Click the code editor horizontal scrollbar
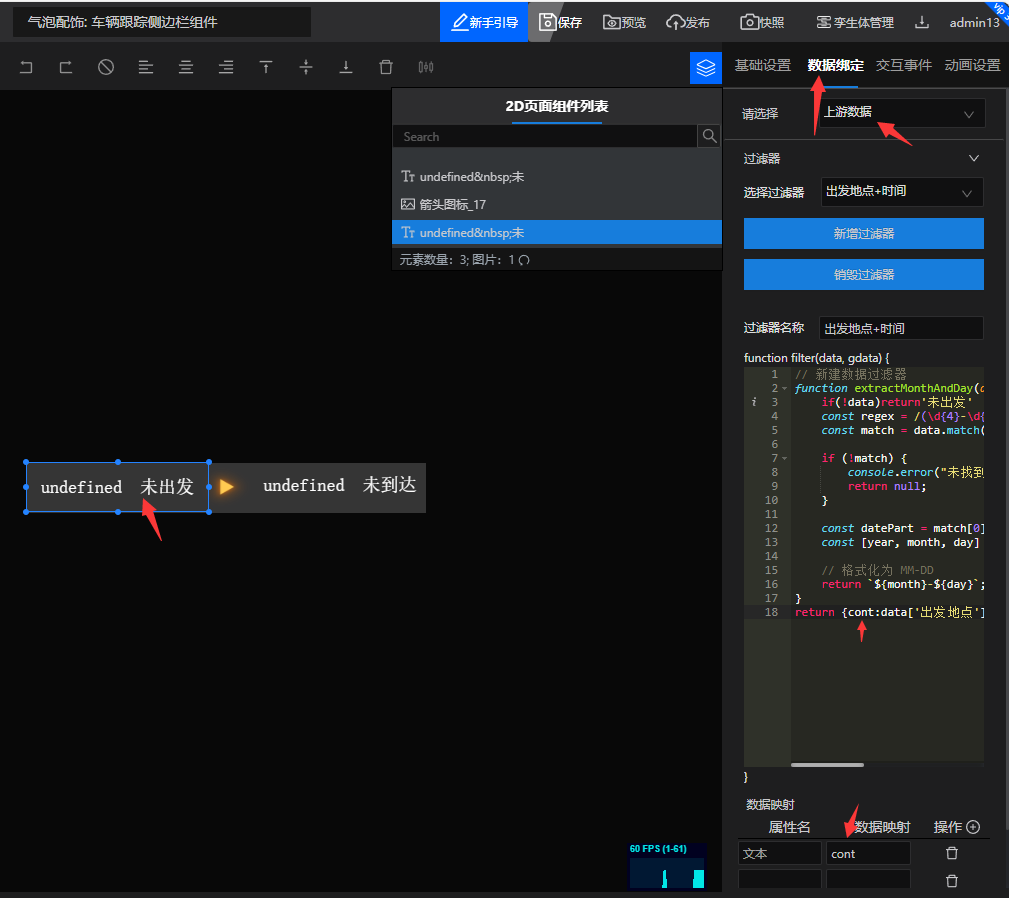Screen dimensions: 1009x898 (x=827, y=765)
